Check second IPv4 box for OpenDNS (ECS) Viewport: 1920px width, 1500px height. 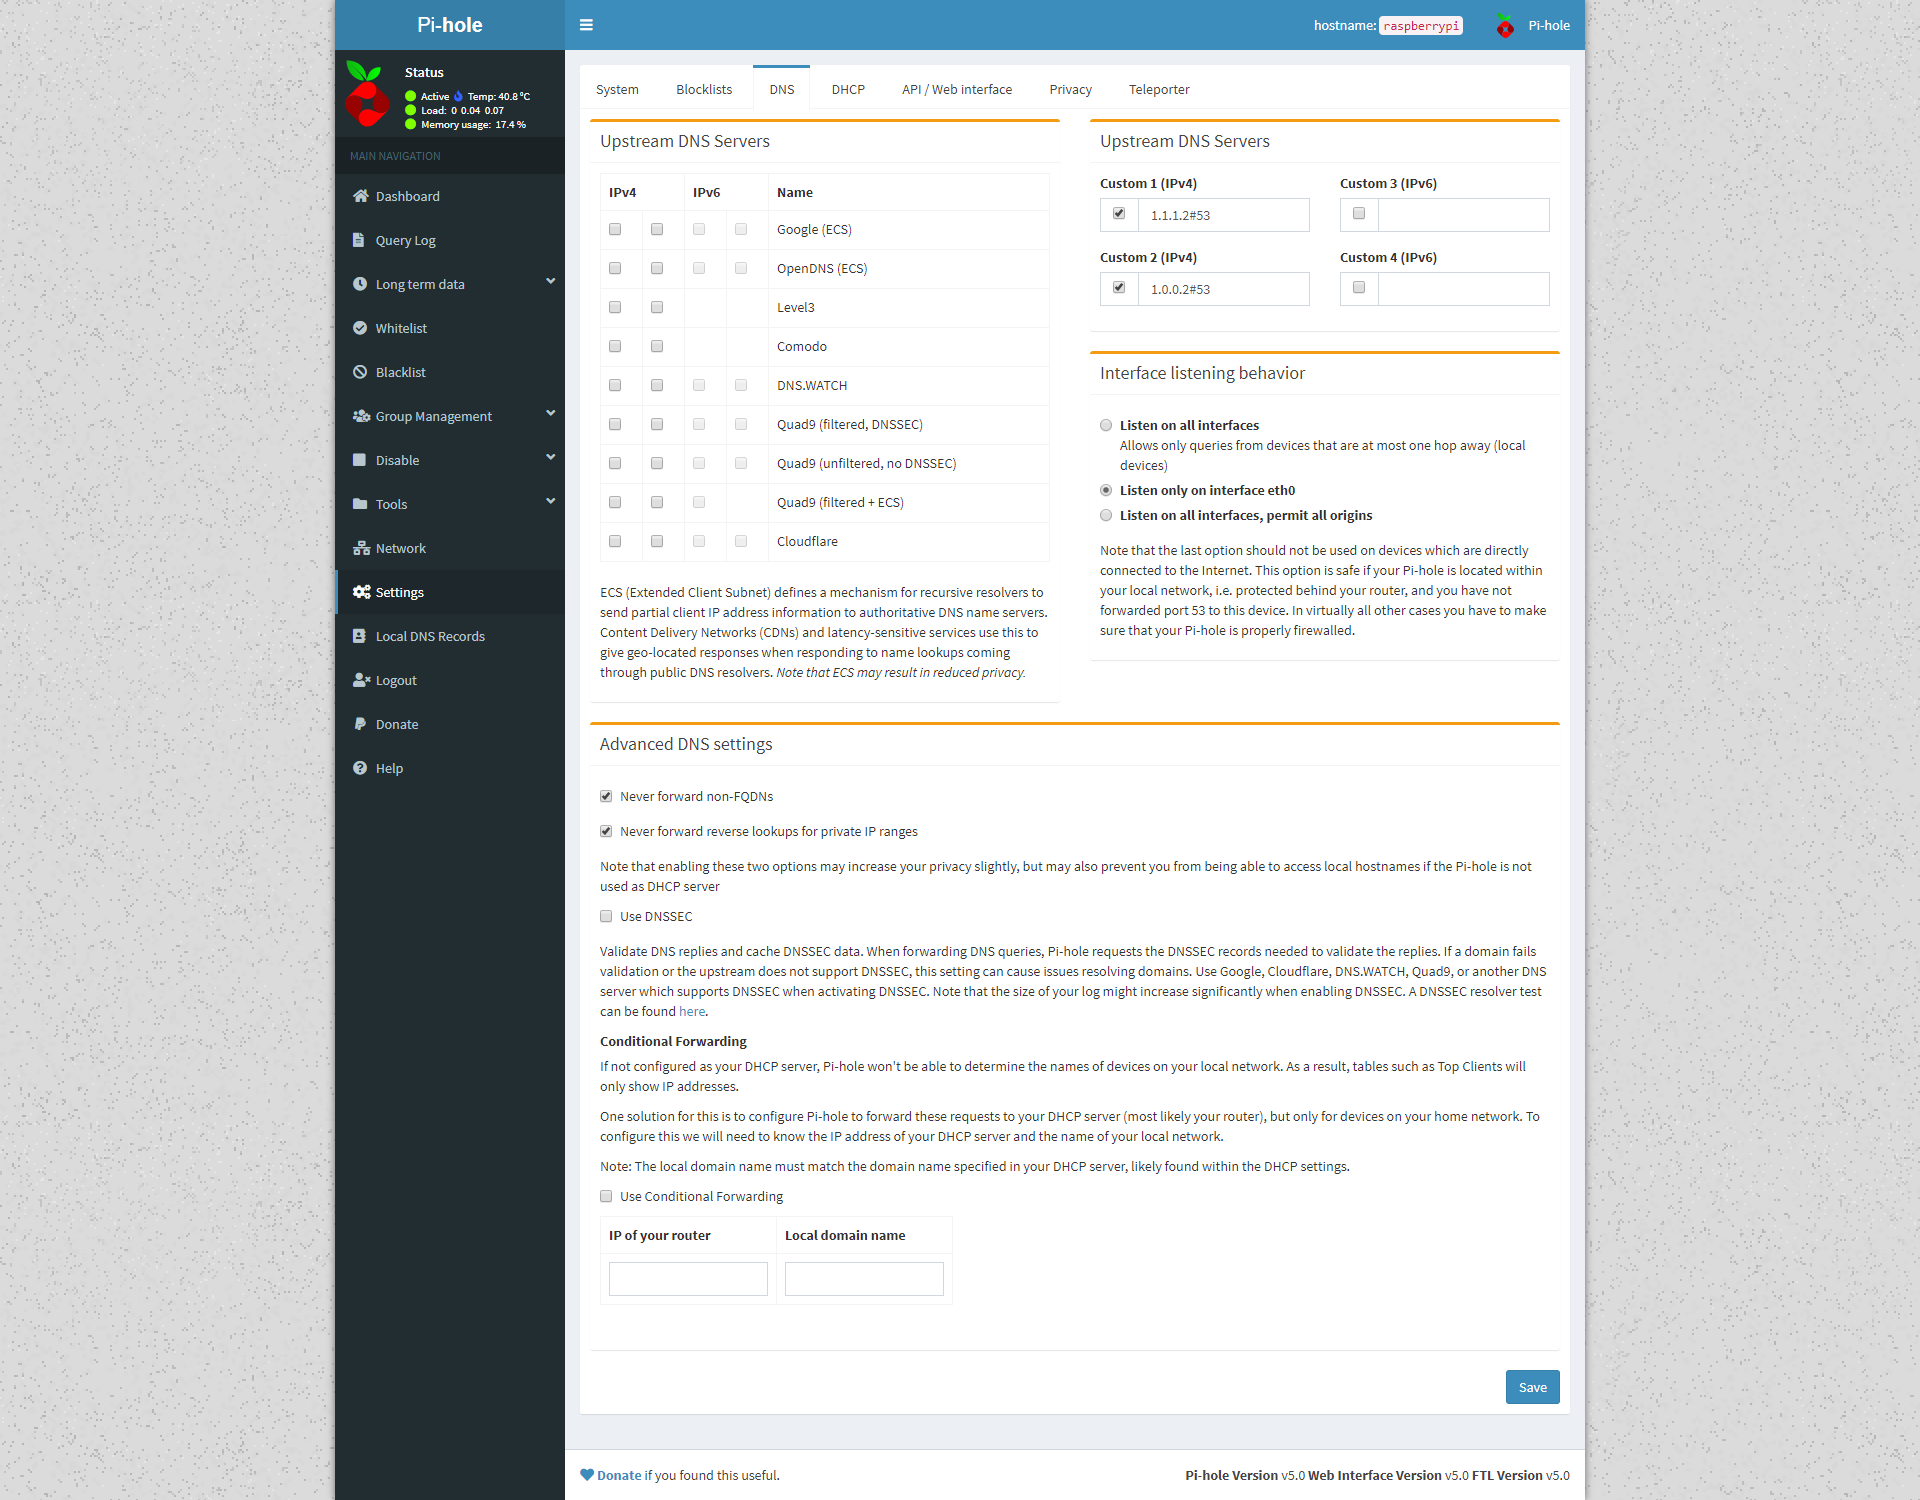click(x=657, y=268)
